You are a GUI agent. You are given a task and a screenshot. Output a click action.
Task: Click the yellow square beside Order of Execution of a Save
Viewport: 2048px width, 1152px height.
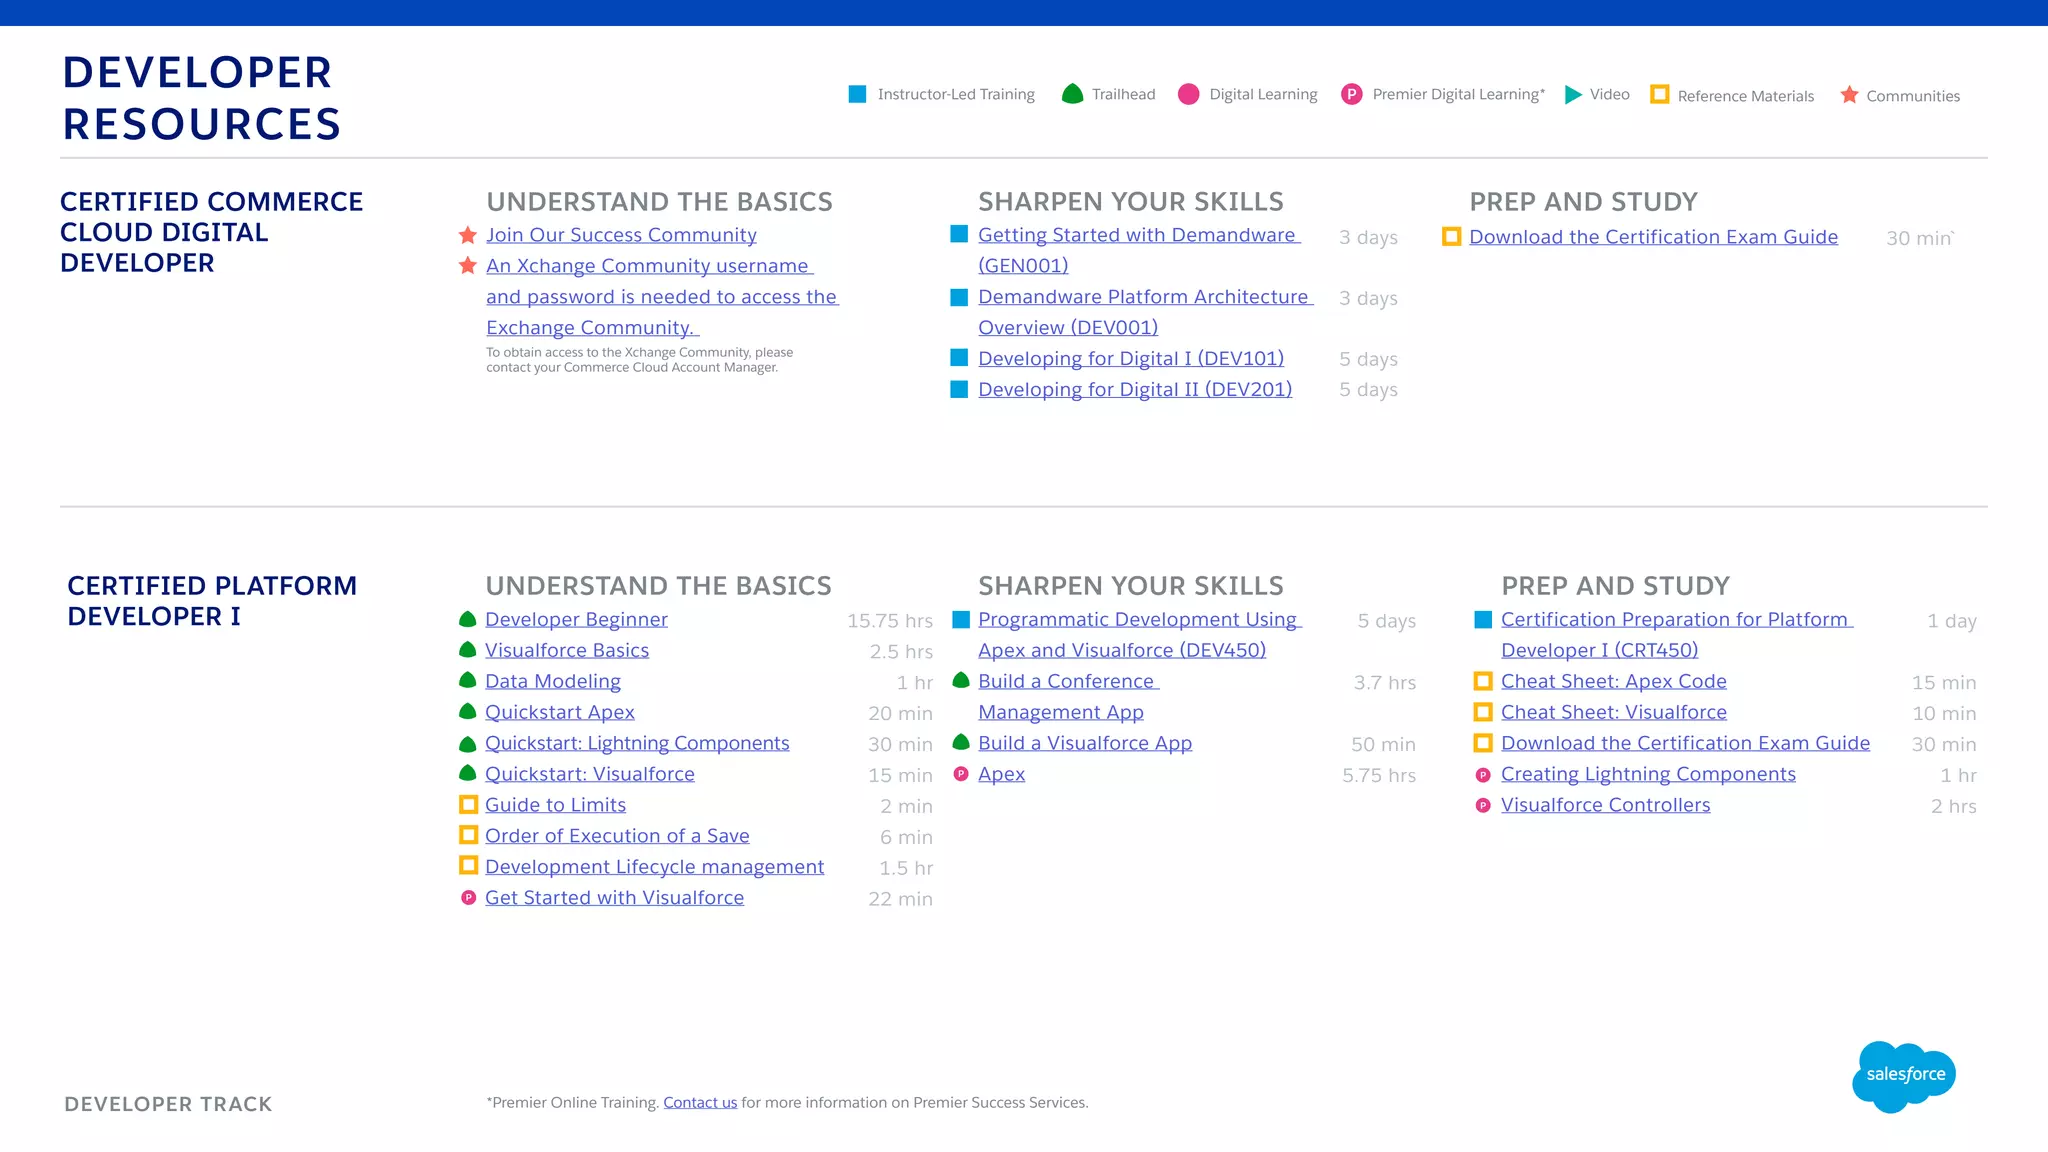[x=468, y=835]
